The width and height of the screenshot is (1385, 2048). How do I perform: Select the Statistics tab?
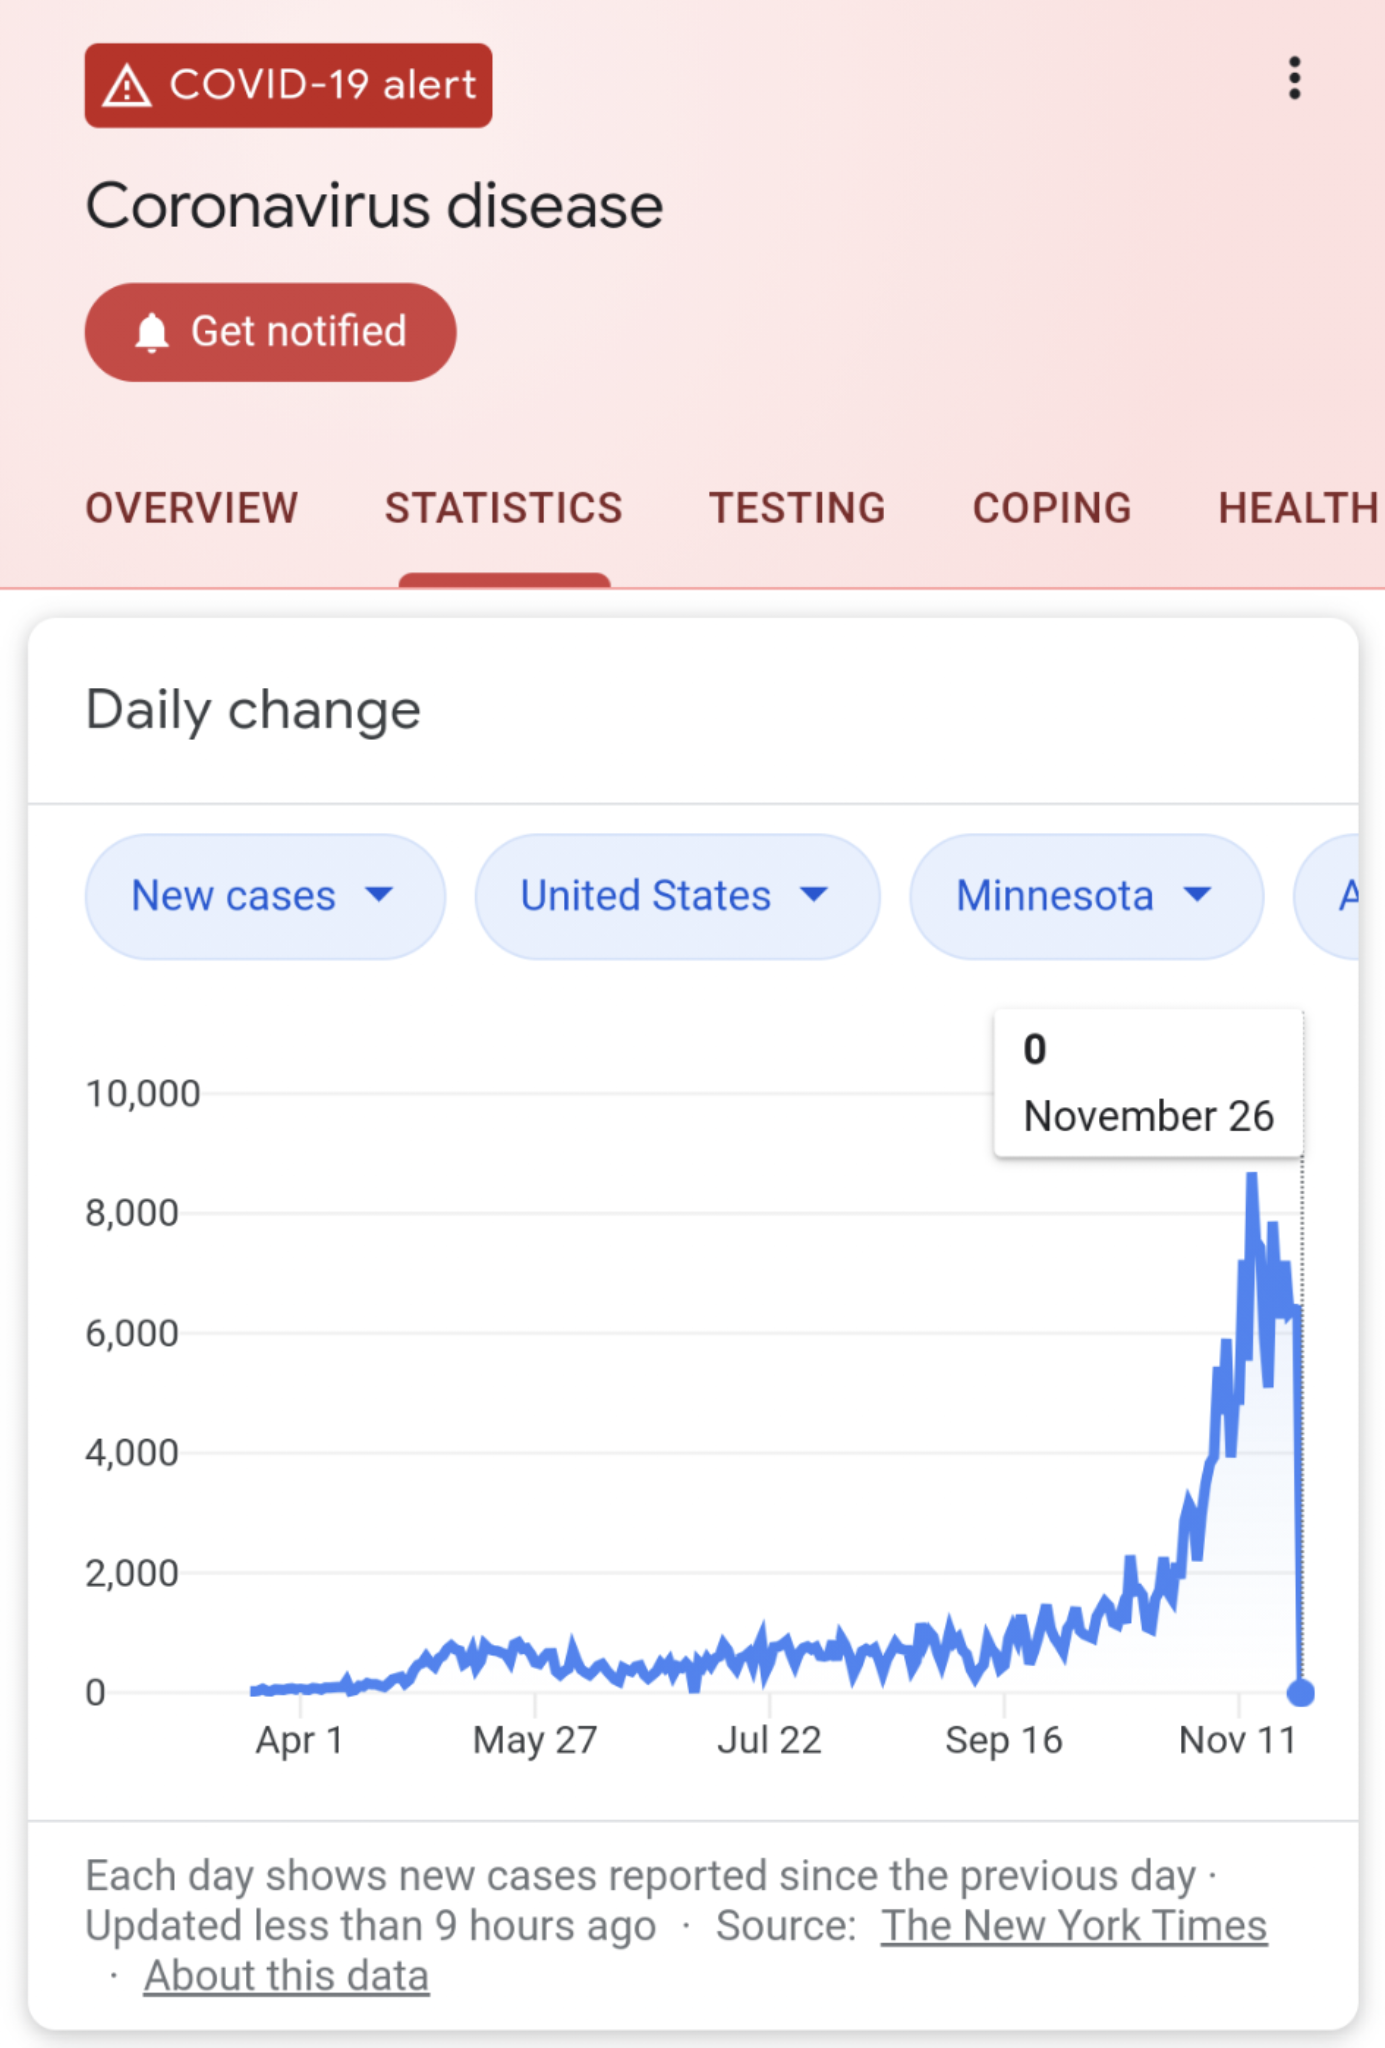pyautogui.click(x=504, y=508)
